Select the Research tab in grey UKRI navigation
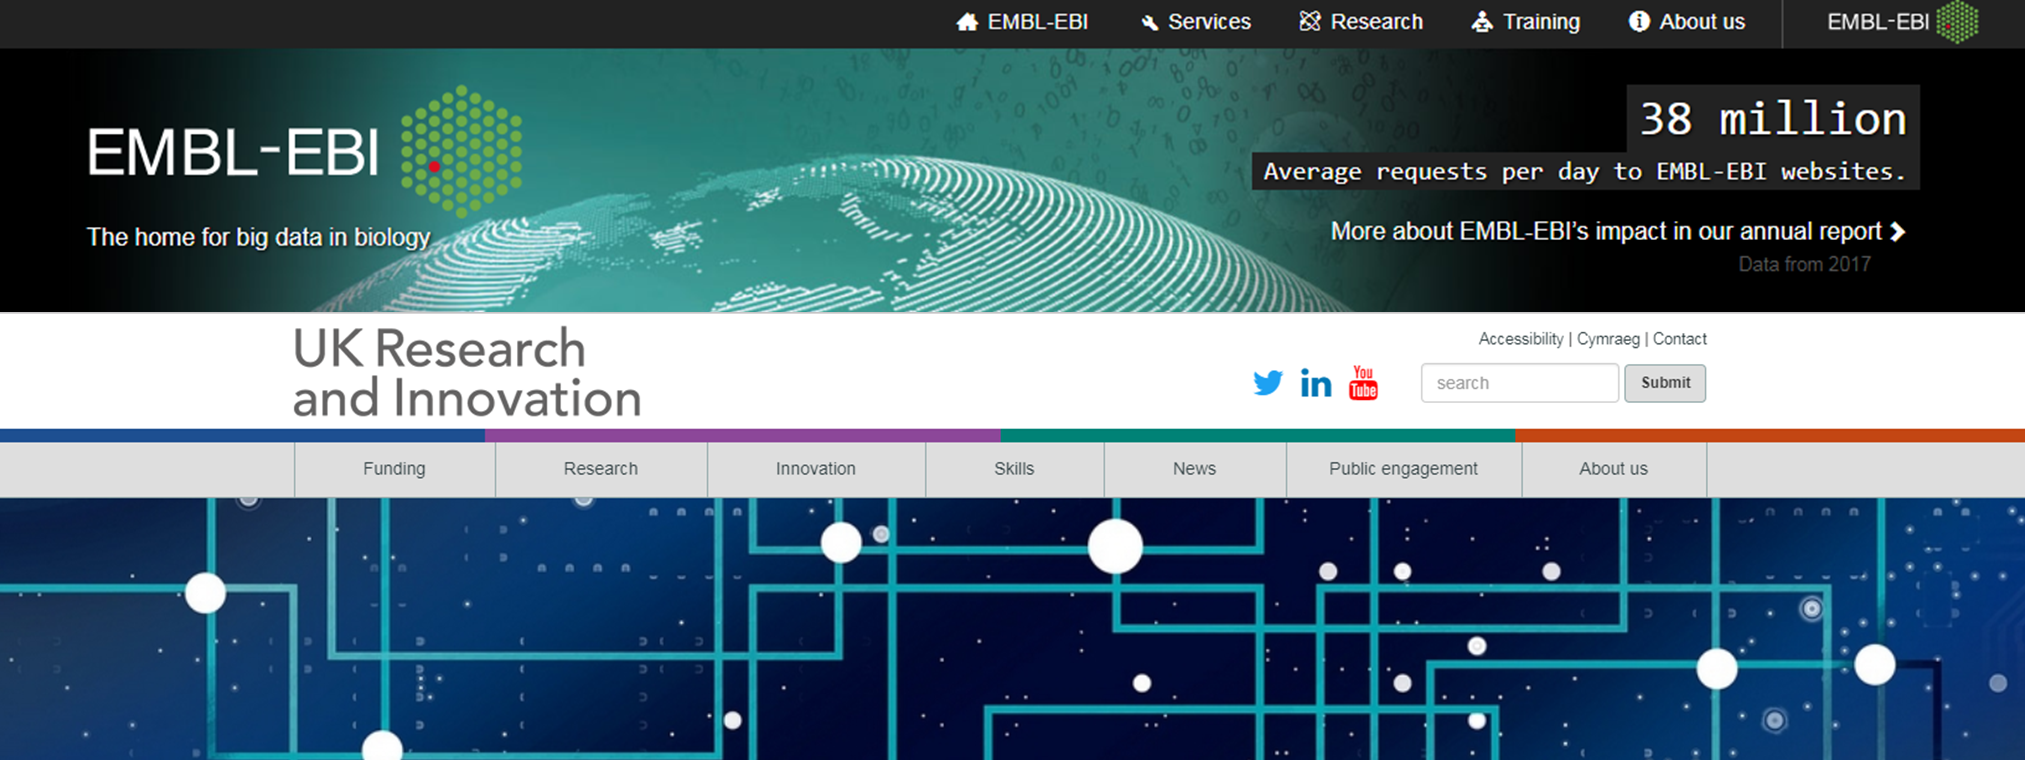This screenshot has height=760, width=2025. point(600,469)
